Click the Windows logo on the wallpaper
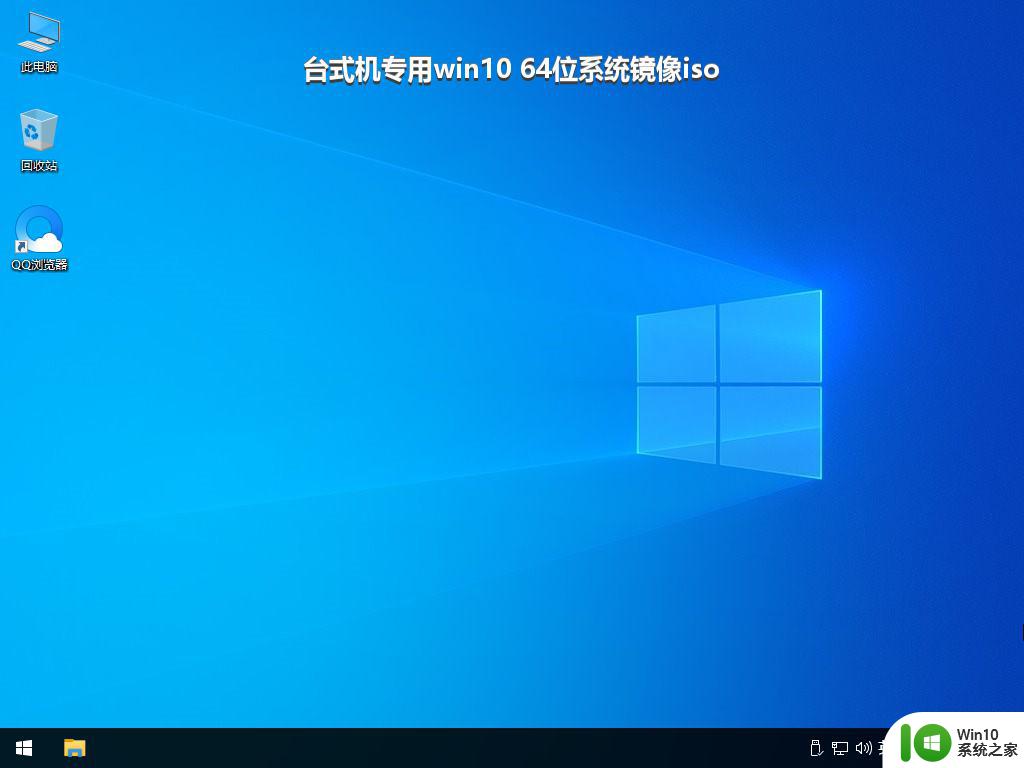The height and width of the screenshot is (768, 1024). point(728,383)
